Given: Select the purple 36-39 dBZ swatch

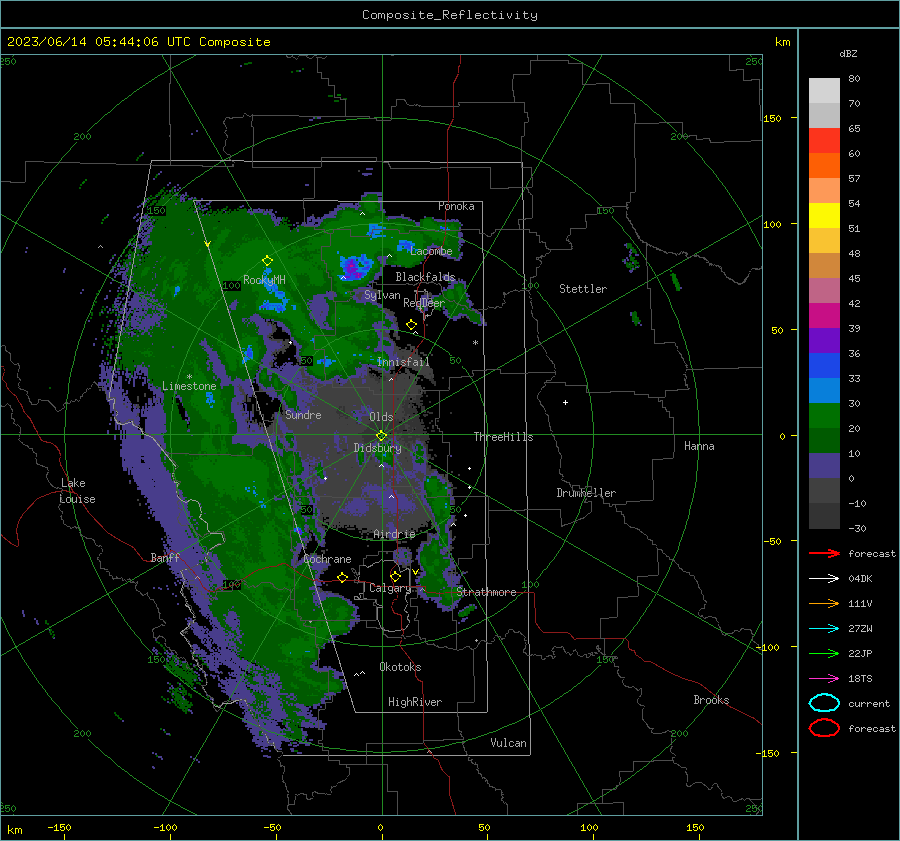Looking at the screenshot, I should click(x=824, y=340).
